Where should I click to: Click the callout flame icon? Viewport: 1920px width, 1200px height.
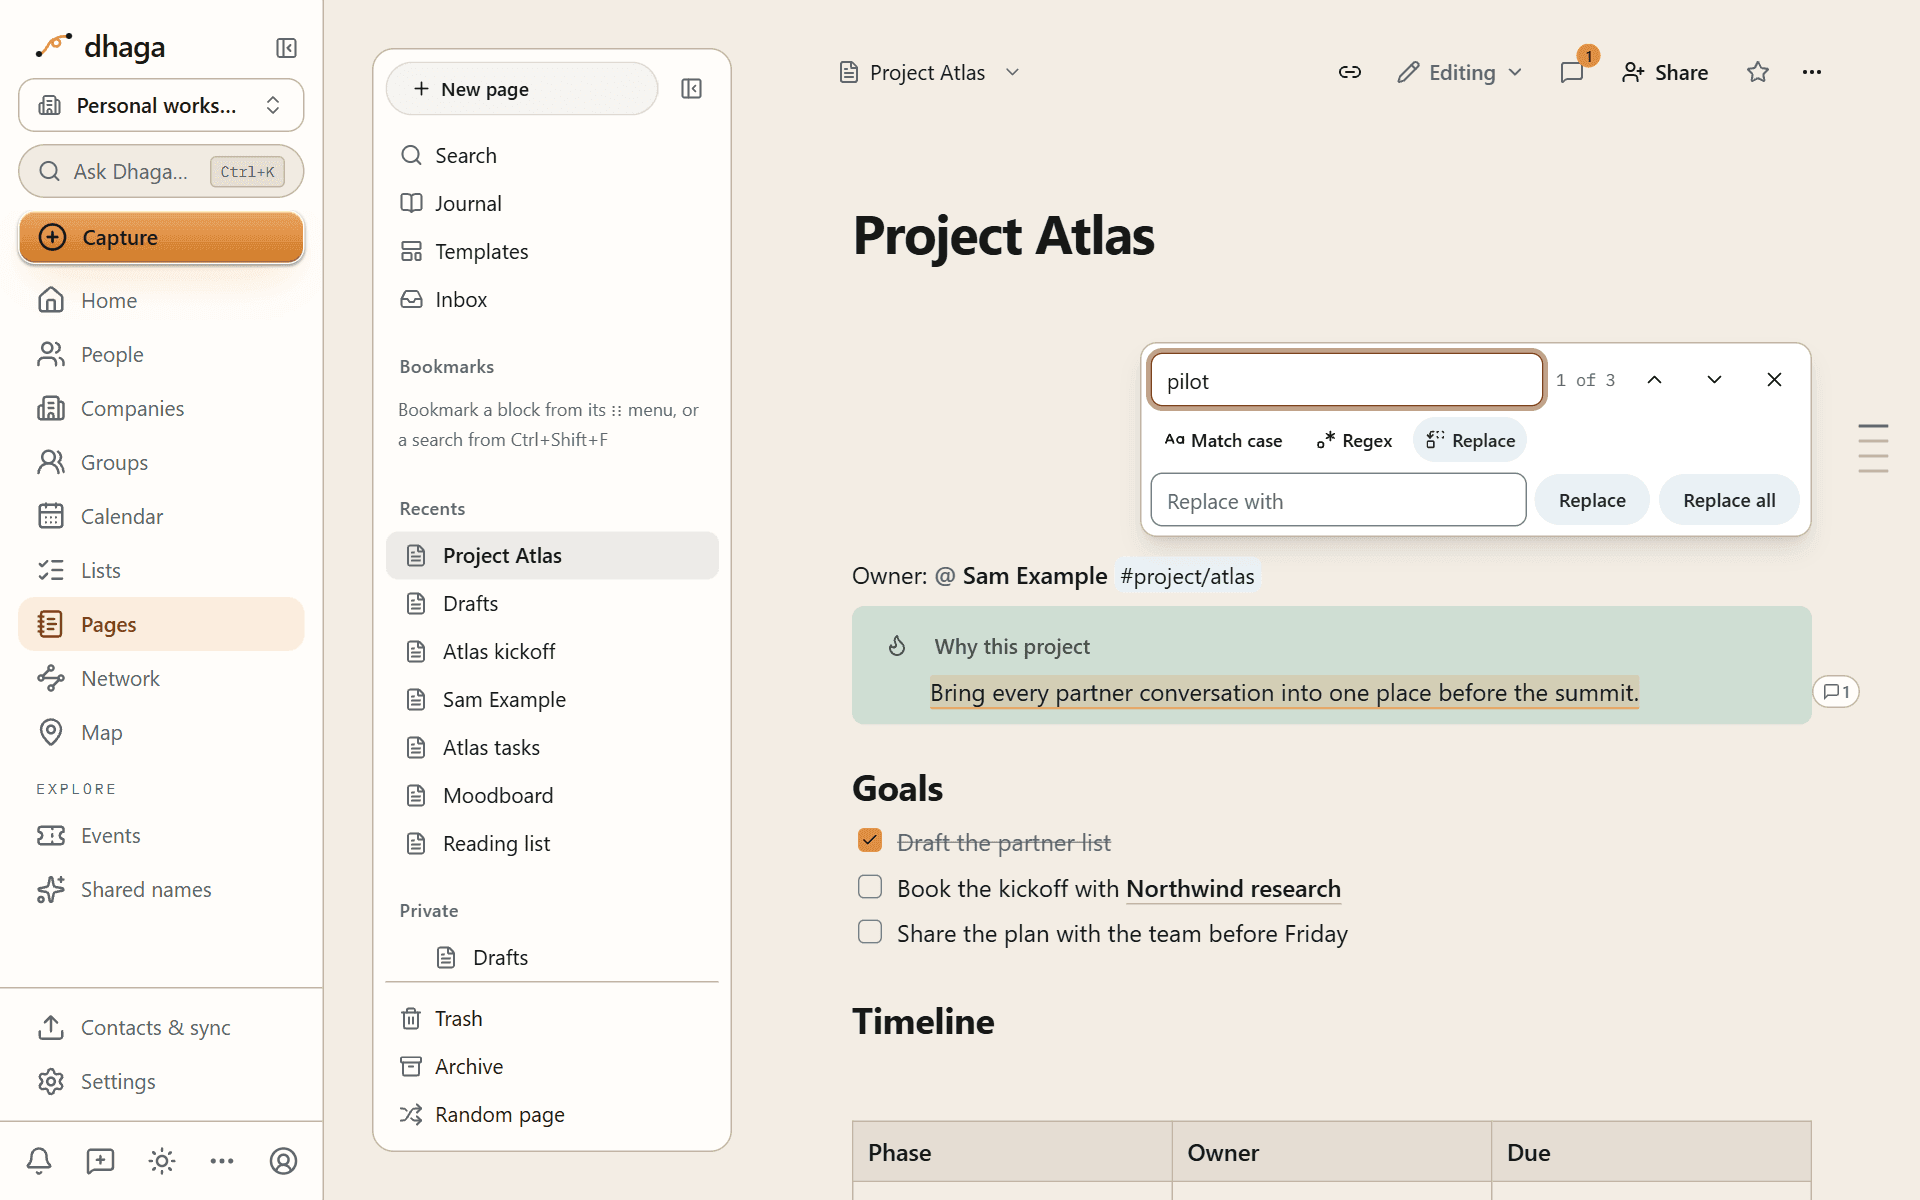coord(897,646)
